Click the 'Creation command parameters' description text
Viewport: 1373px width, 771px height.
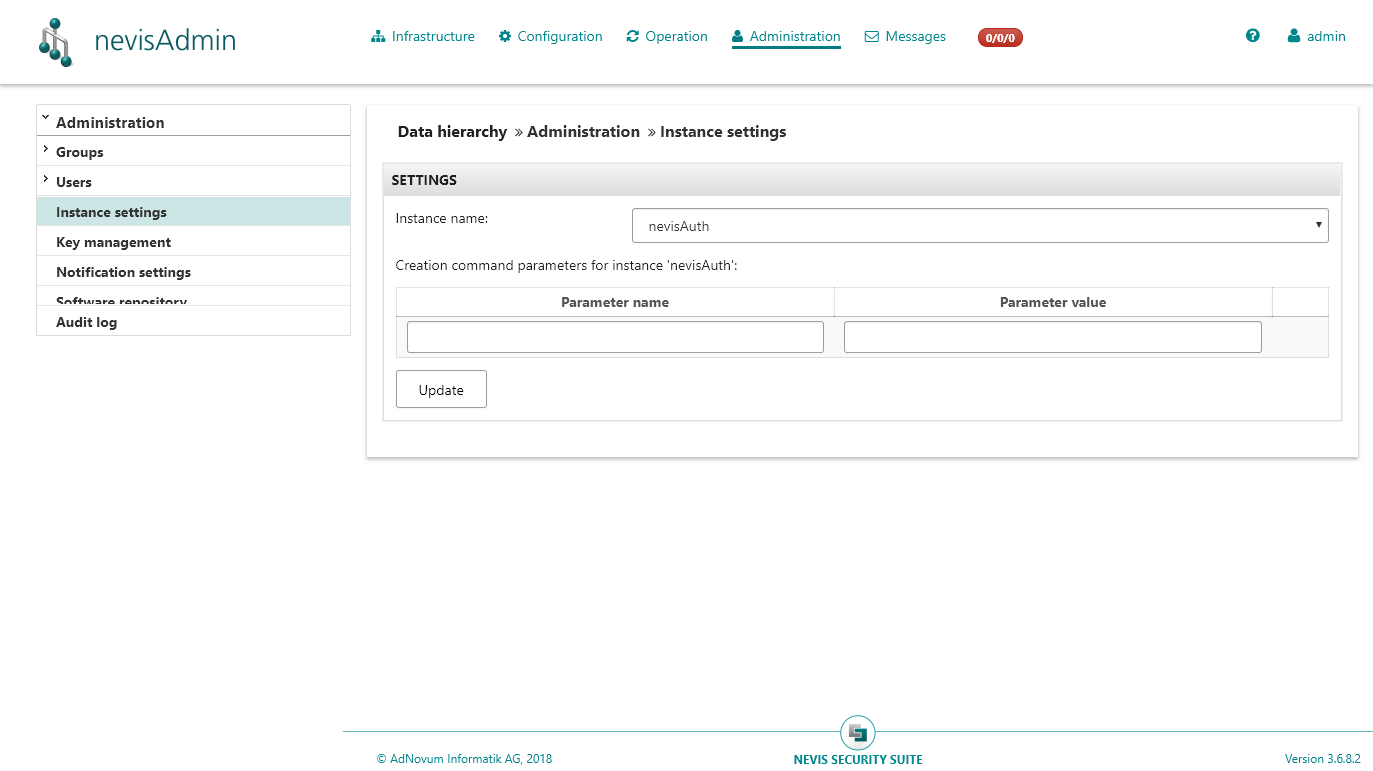[x=566, y=265]
